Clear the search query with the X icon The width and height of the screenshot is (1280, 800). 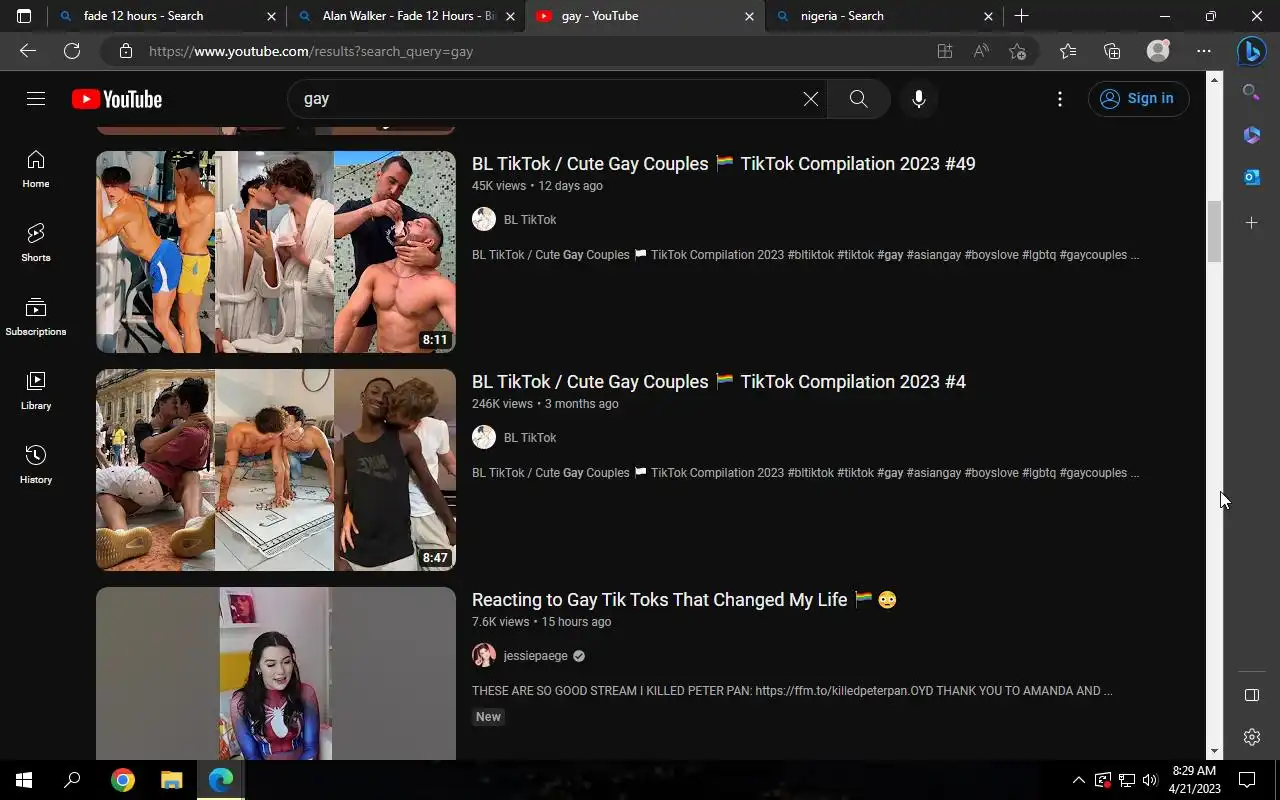pyautogui.click(x=811, y=99)
